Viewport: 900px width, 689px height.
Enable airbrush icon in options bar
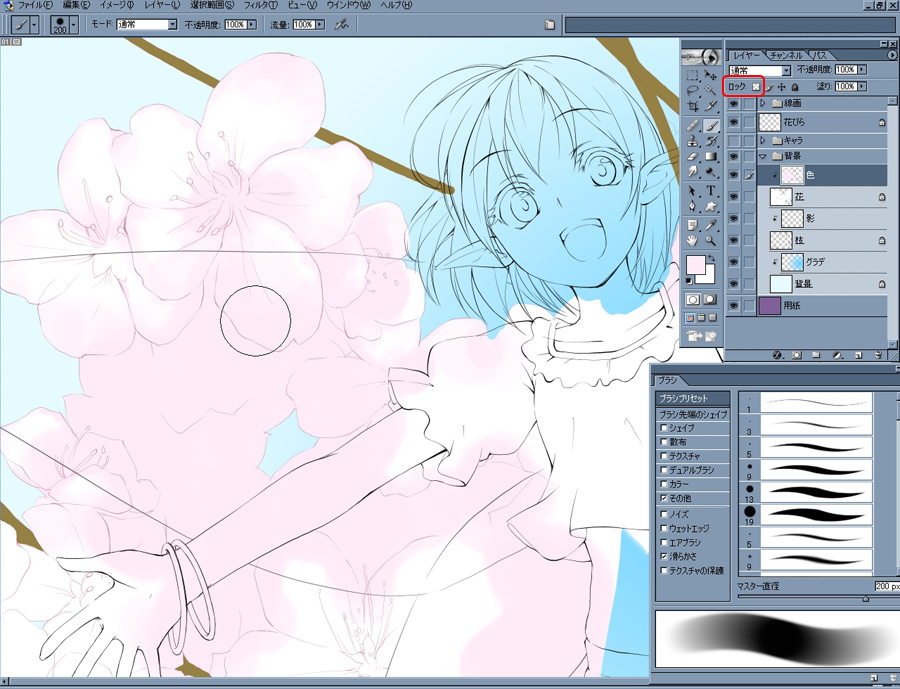(345, 23)
